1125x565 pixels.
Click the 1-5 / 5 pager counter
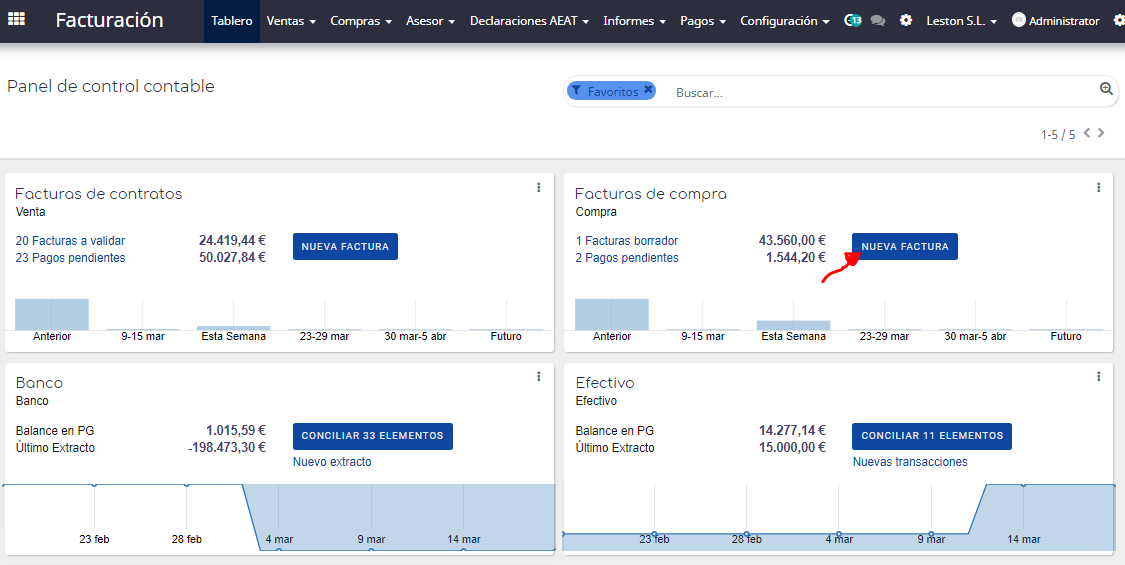point(1058,134)
